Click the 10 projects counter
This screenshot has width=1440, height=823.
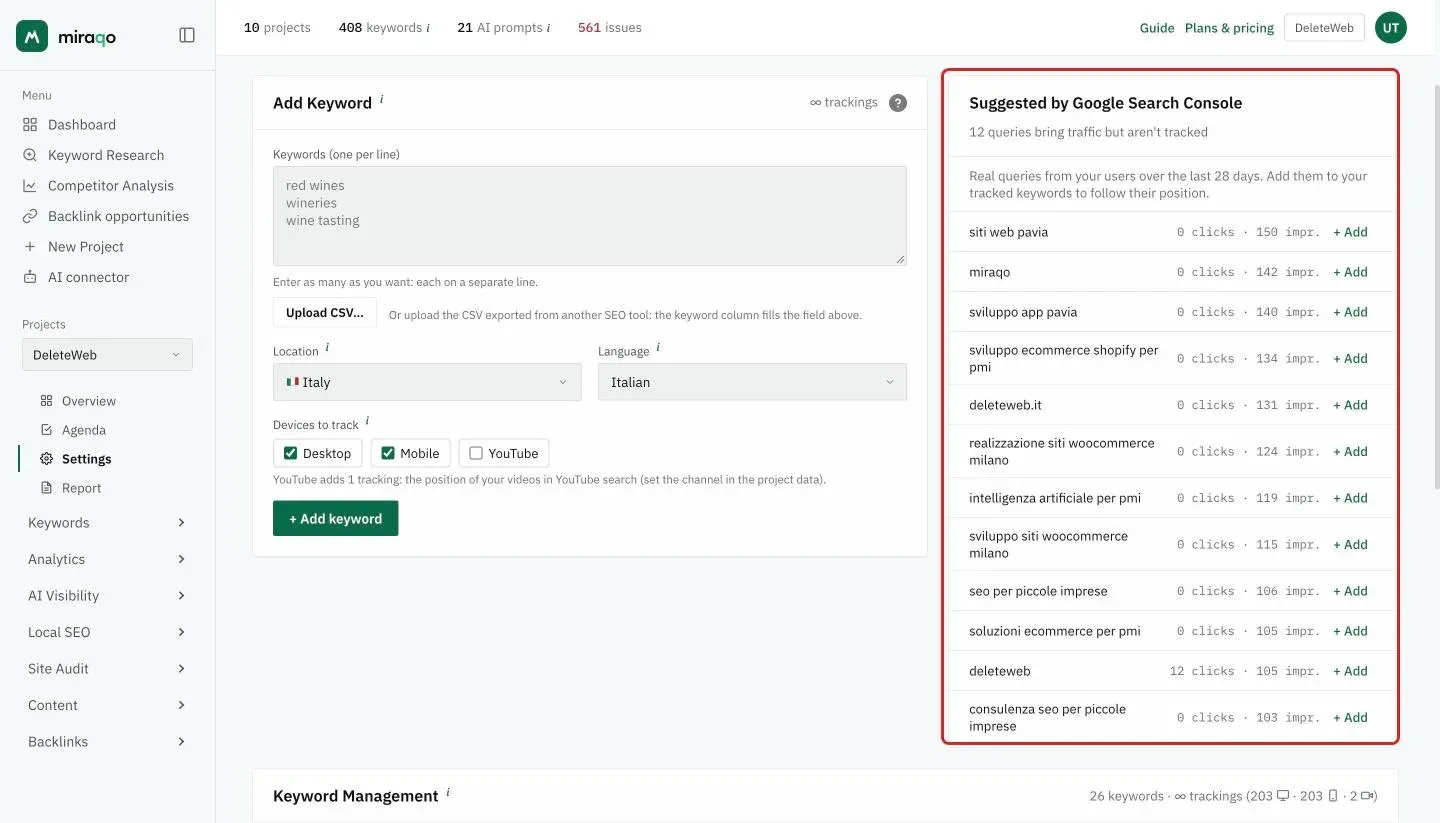click(x=277, y=28)
